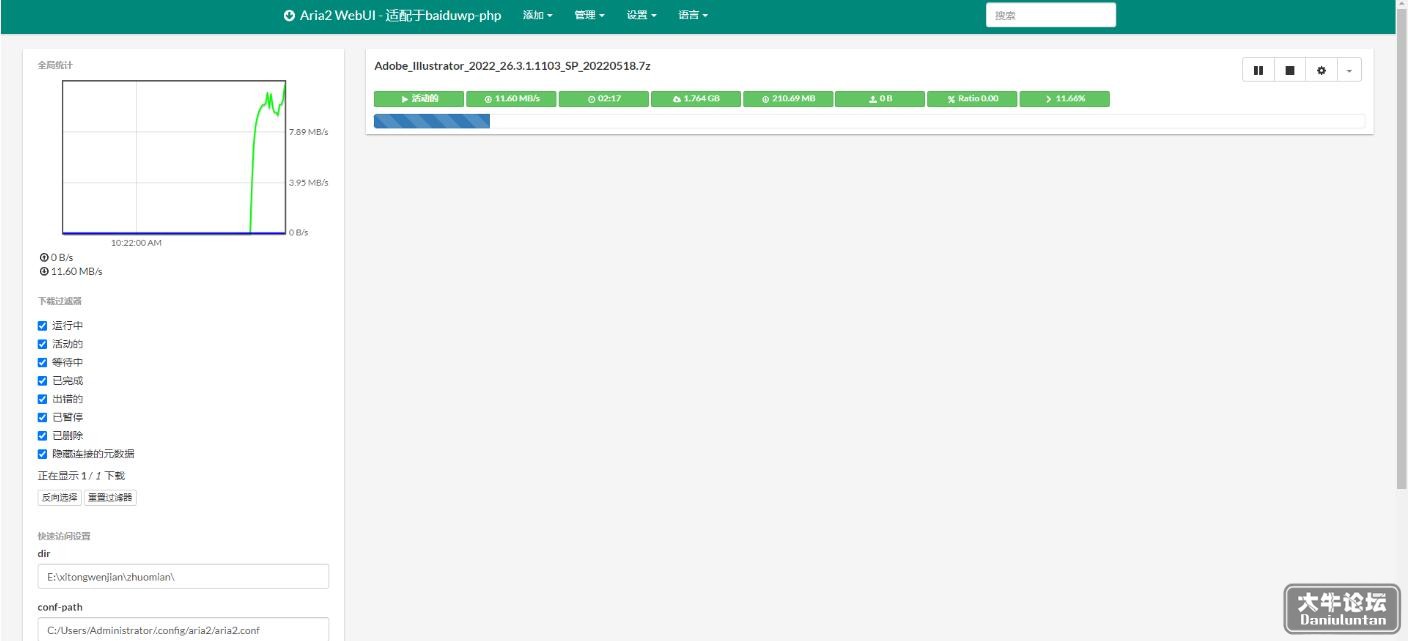Click the global speed graph
This screenshot has width=1408, height=641.
174,157
